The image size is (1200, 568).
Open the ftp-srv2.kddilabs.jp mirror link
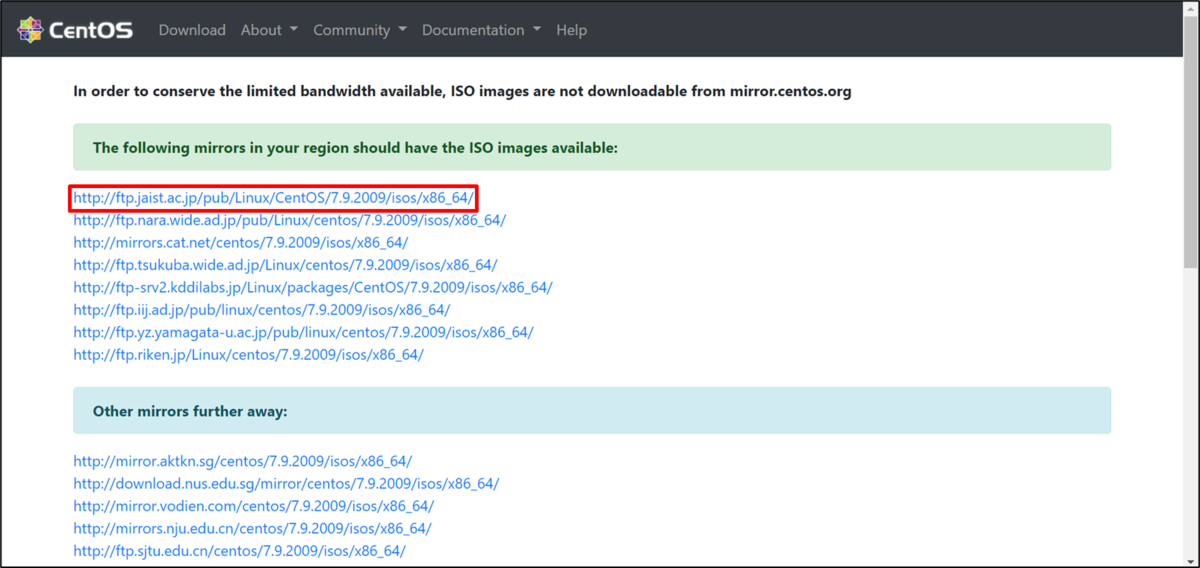(x=313, y=287)
